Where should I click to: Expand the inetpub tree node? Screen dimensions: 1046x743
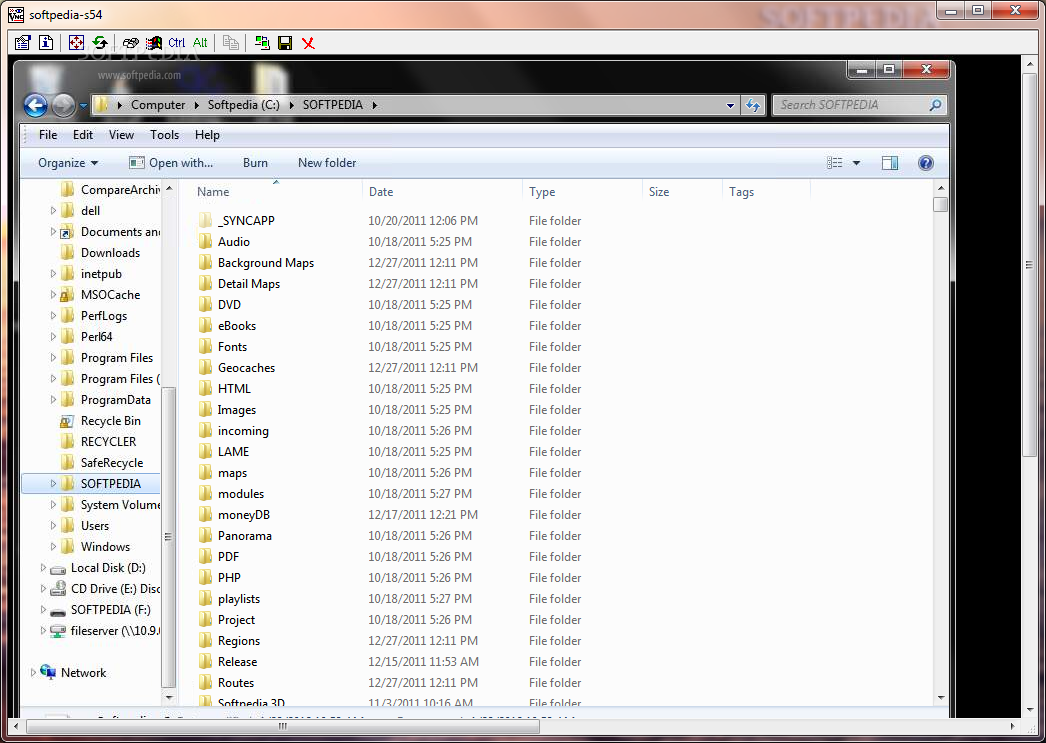[x=53, y=273]
